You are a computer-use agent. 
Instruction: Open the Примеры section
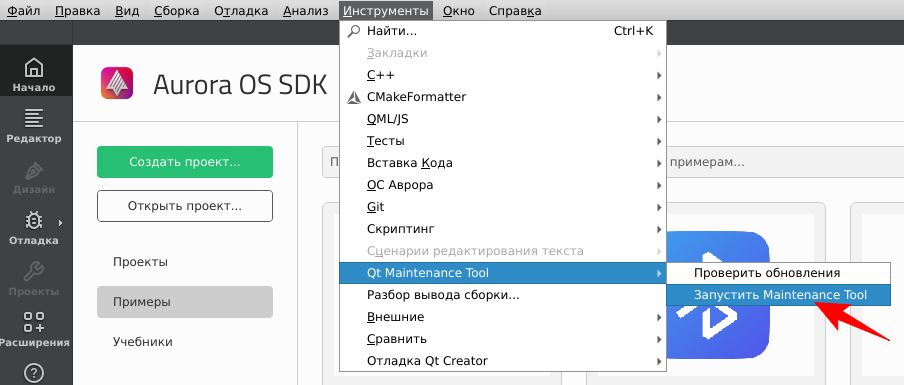[184, 302]
